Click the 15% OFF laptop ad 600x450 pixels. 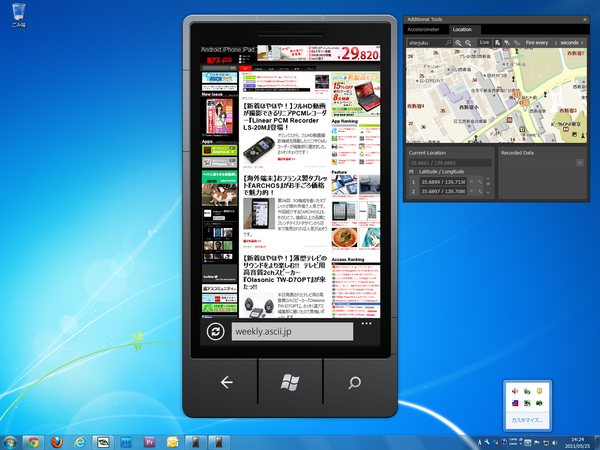(x=355, y=95)
